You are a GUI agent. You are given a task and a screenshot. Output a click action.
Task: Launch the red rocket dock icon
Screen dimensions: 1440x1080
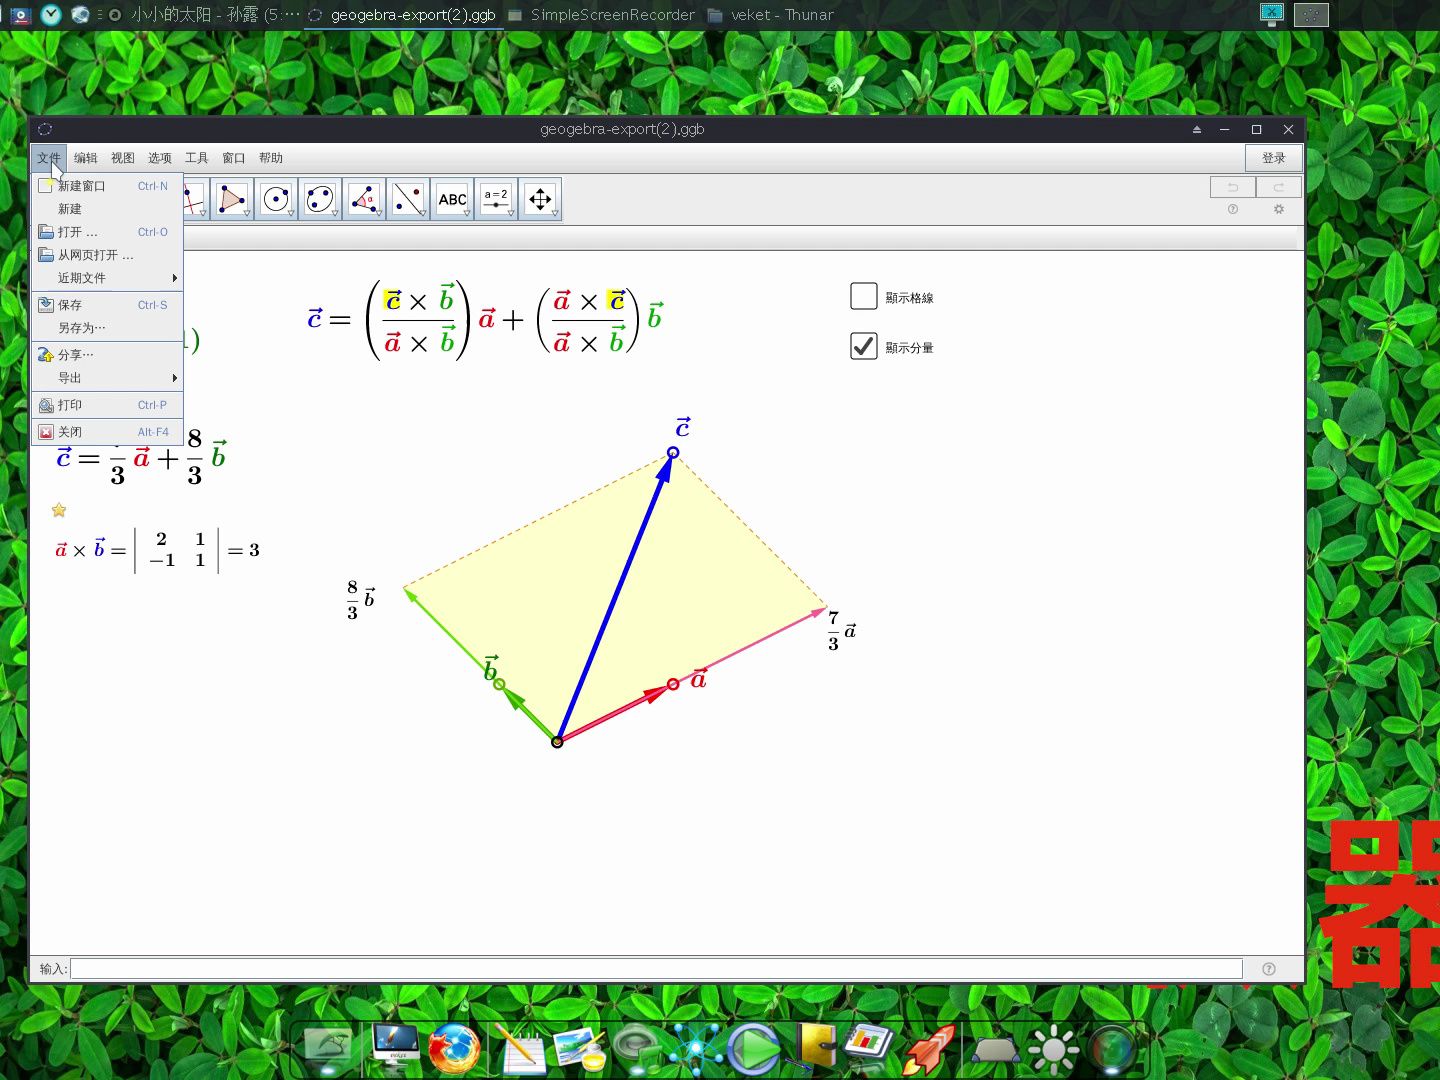click(930, 1049)
